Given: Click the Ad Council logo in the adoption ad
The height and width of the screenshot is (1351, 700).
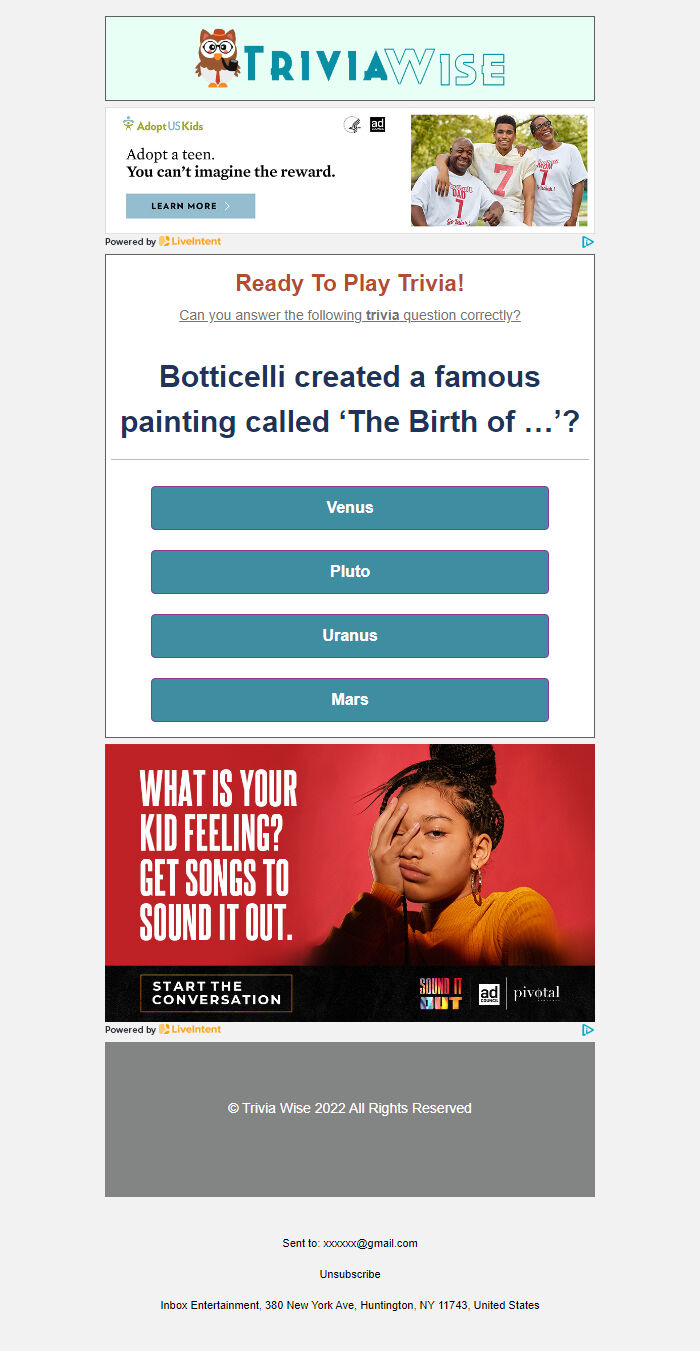Looking at the screenshot, I should pyautogui.click(x=377, y=125).
